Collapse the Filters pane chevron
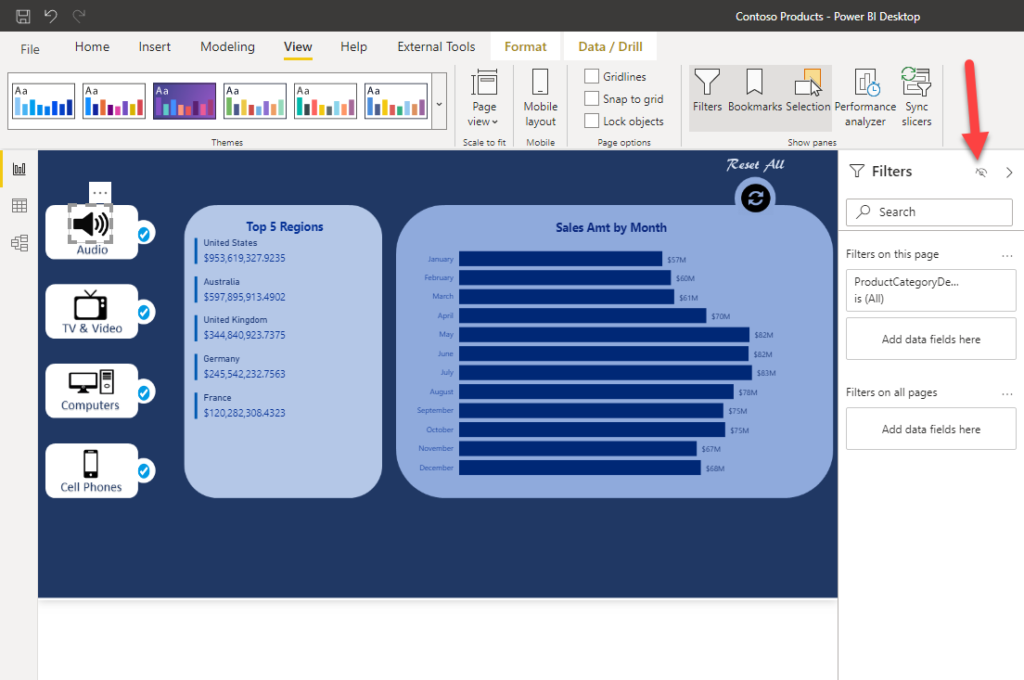 1009,172
